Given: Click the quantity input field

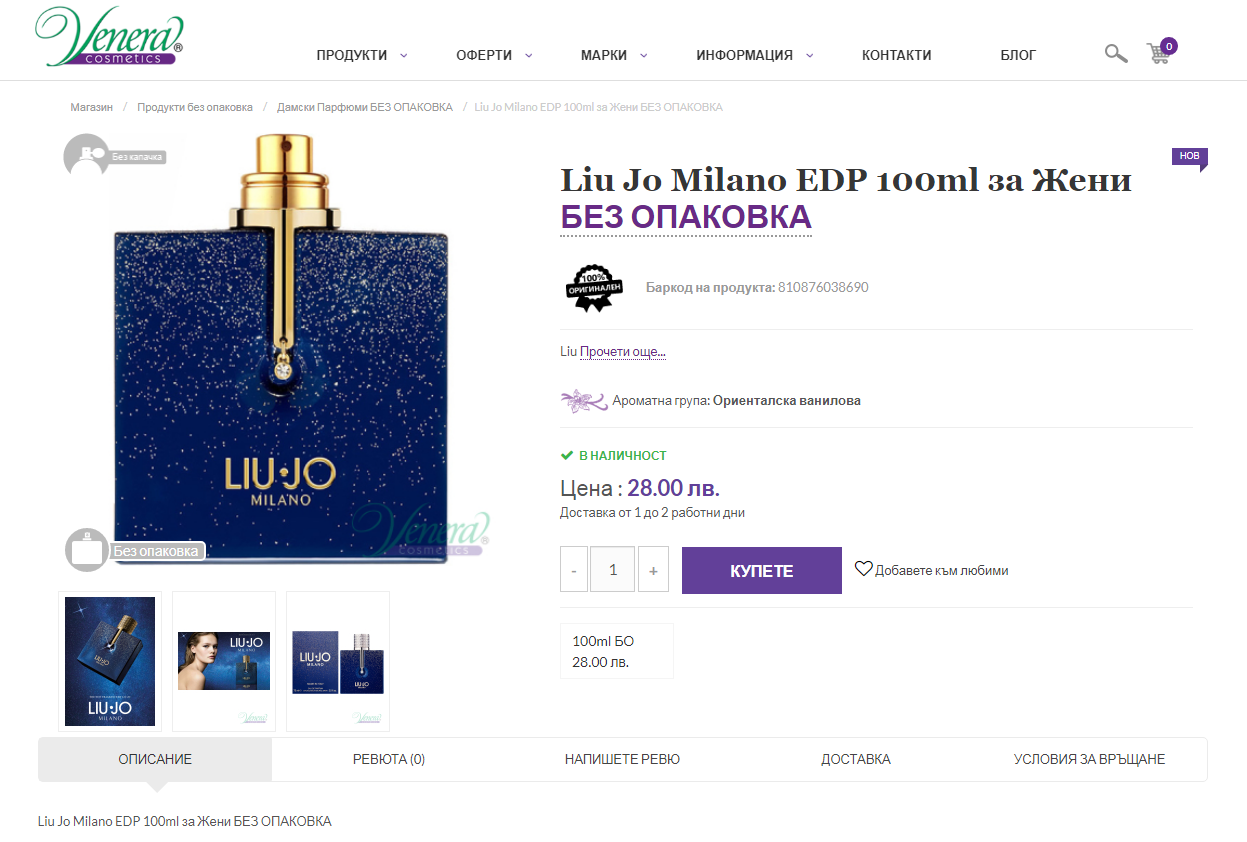Looking at the screenshot, I should (613, 570).
